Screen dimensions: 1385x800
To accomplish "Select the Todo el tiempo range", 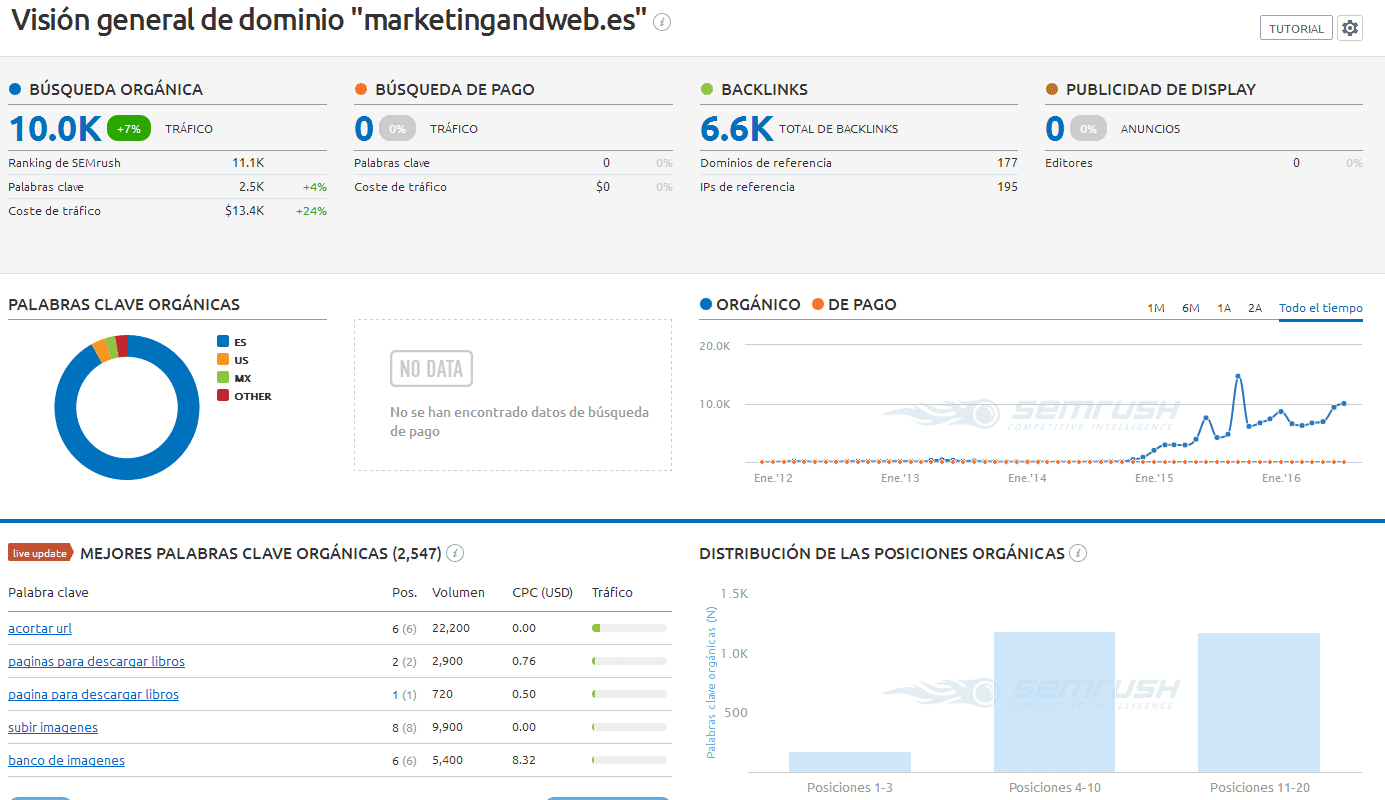I will pos(1321,308).
